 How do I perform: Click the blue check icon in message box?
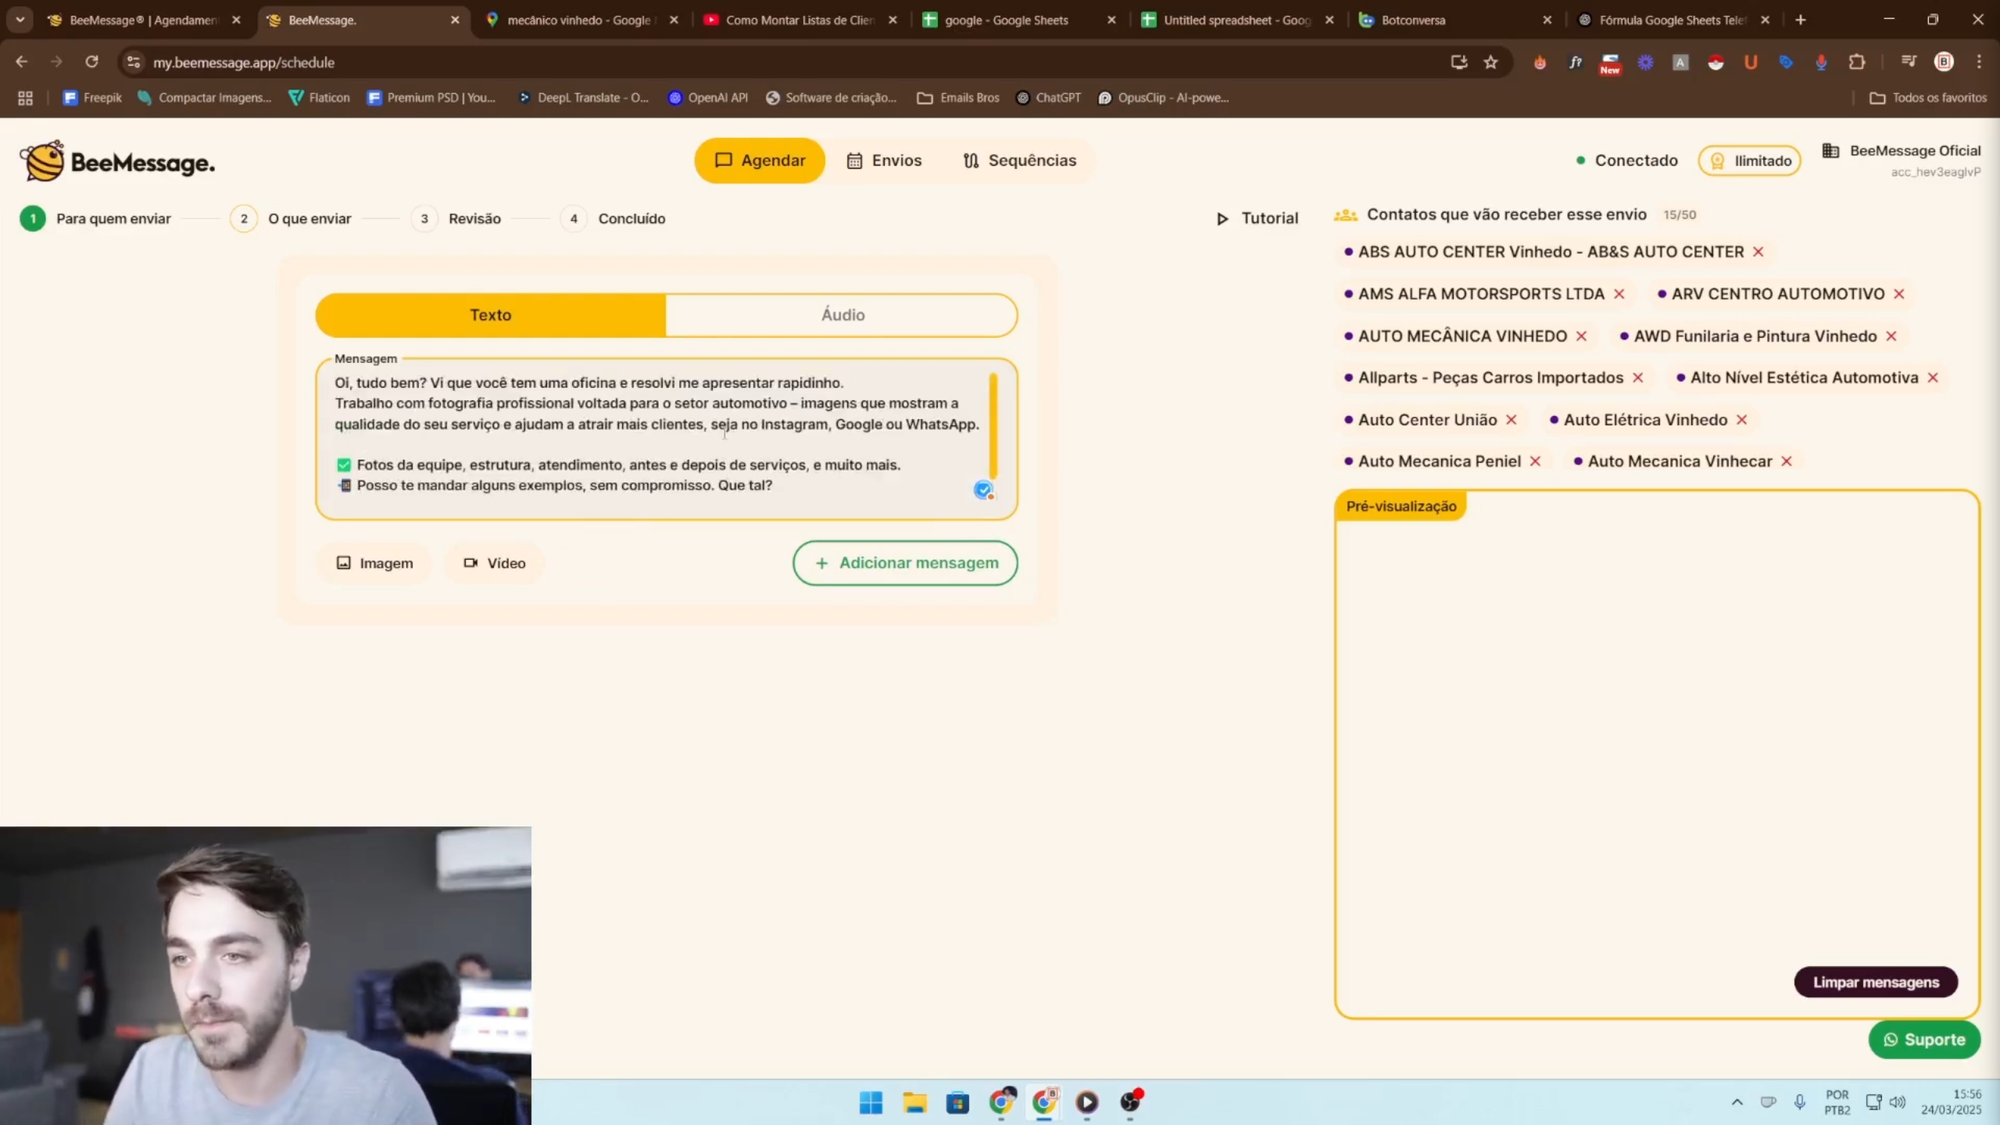tap(983, 489)
